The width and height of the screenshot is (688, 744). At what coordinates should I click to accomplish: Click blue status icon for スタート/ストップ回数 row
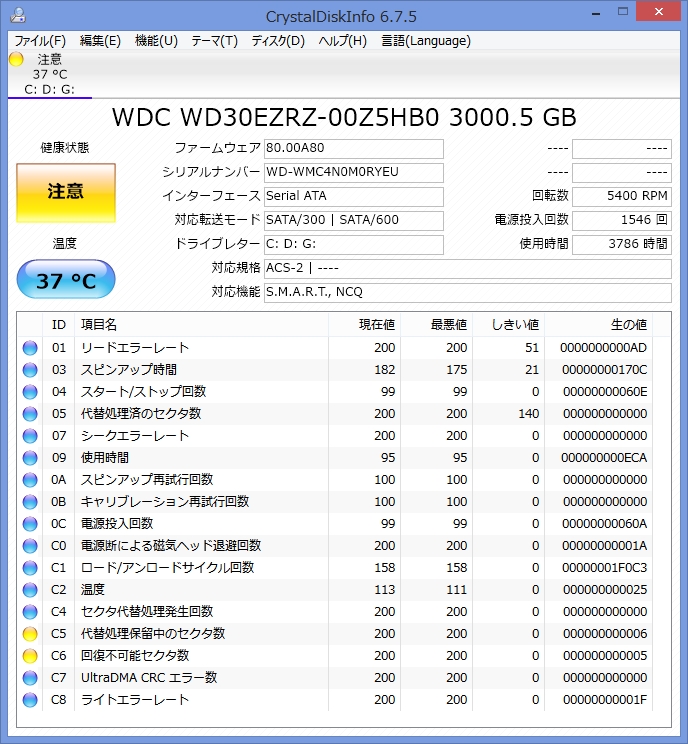pos(30,392)
